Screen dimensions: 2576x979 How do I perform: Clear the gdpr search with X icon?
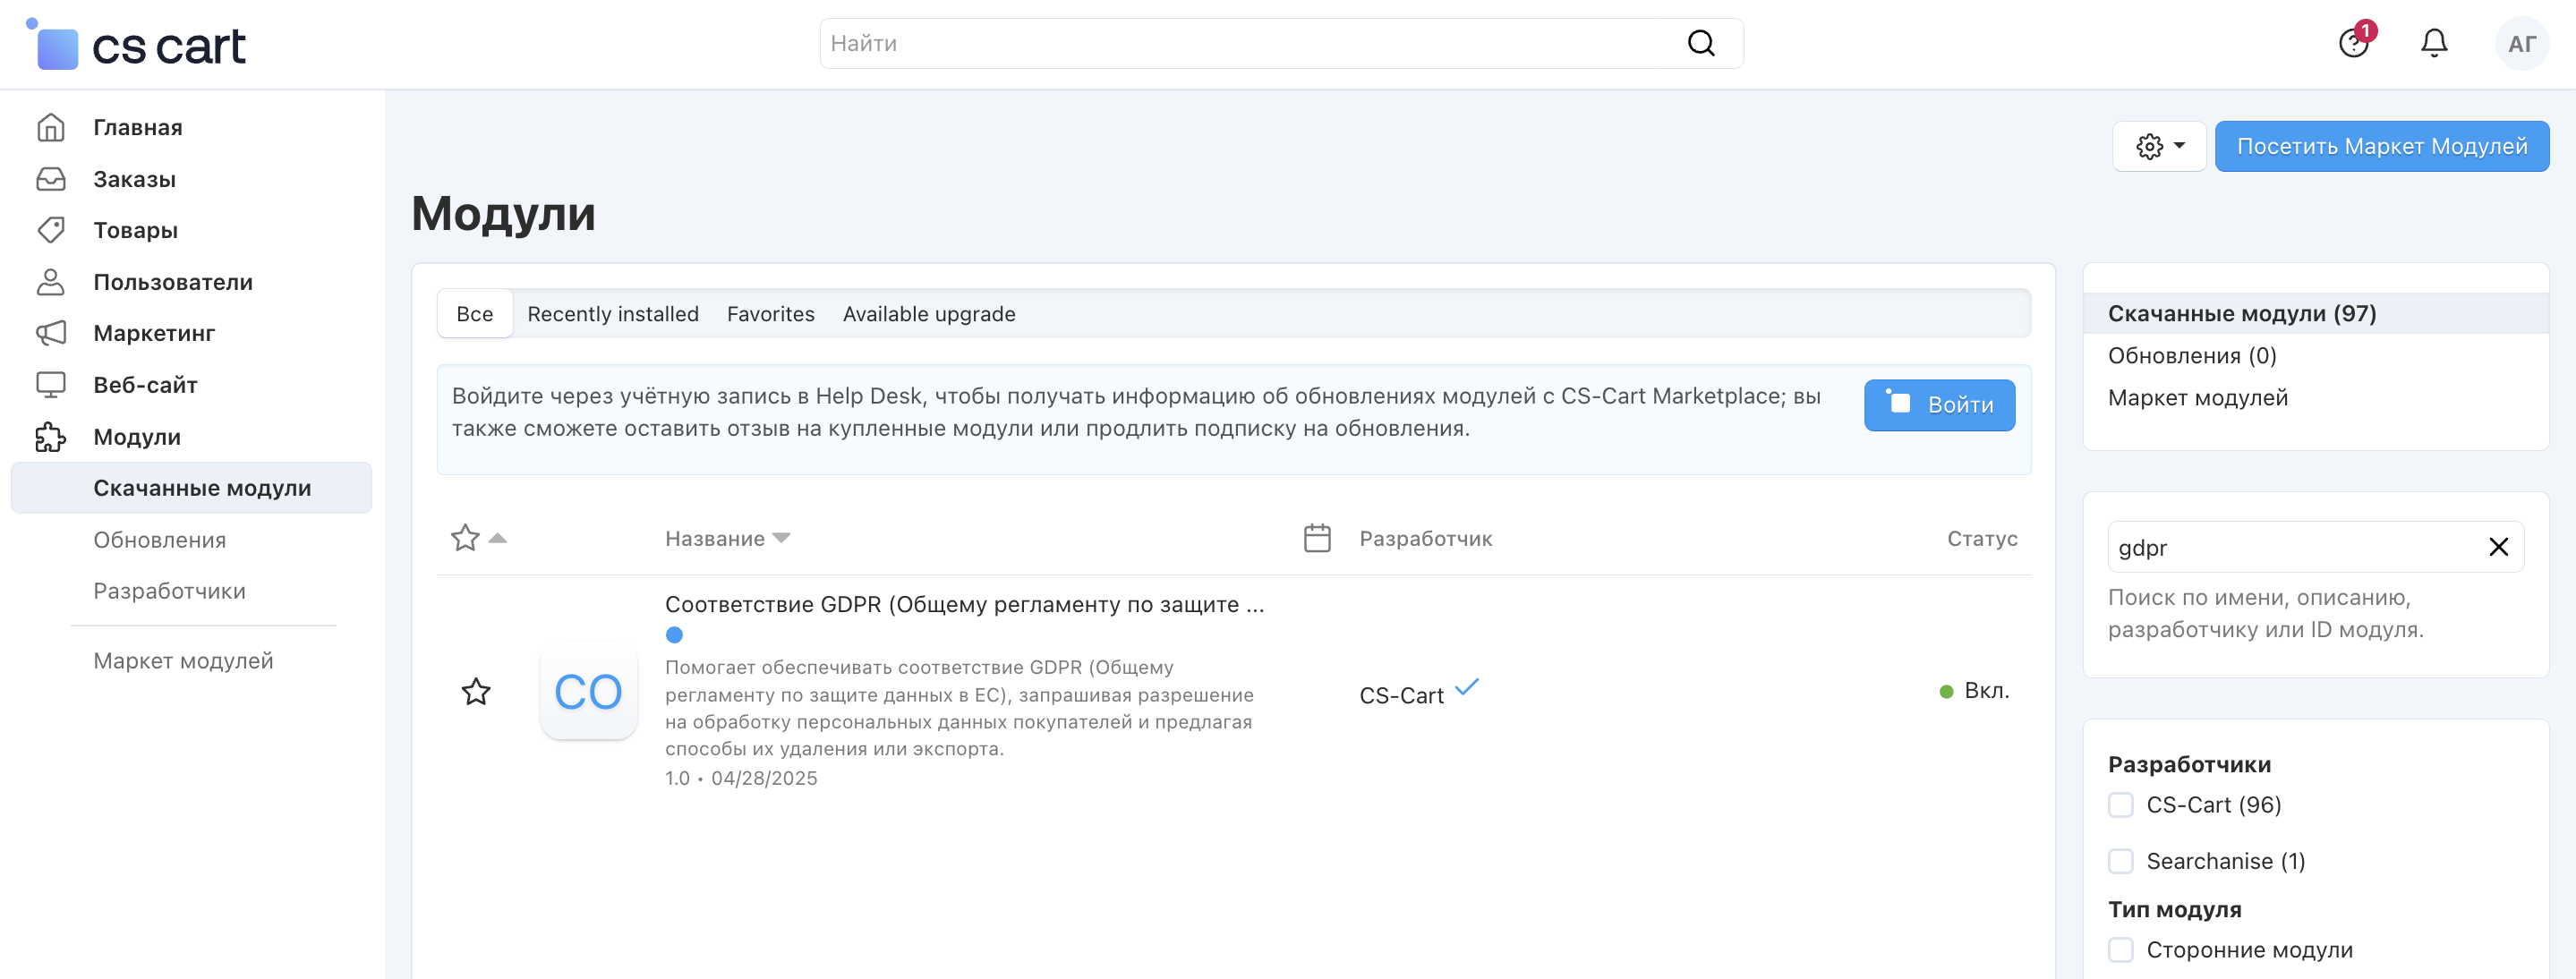[x=2498, y=547]
